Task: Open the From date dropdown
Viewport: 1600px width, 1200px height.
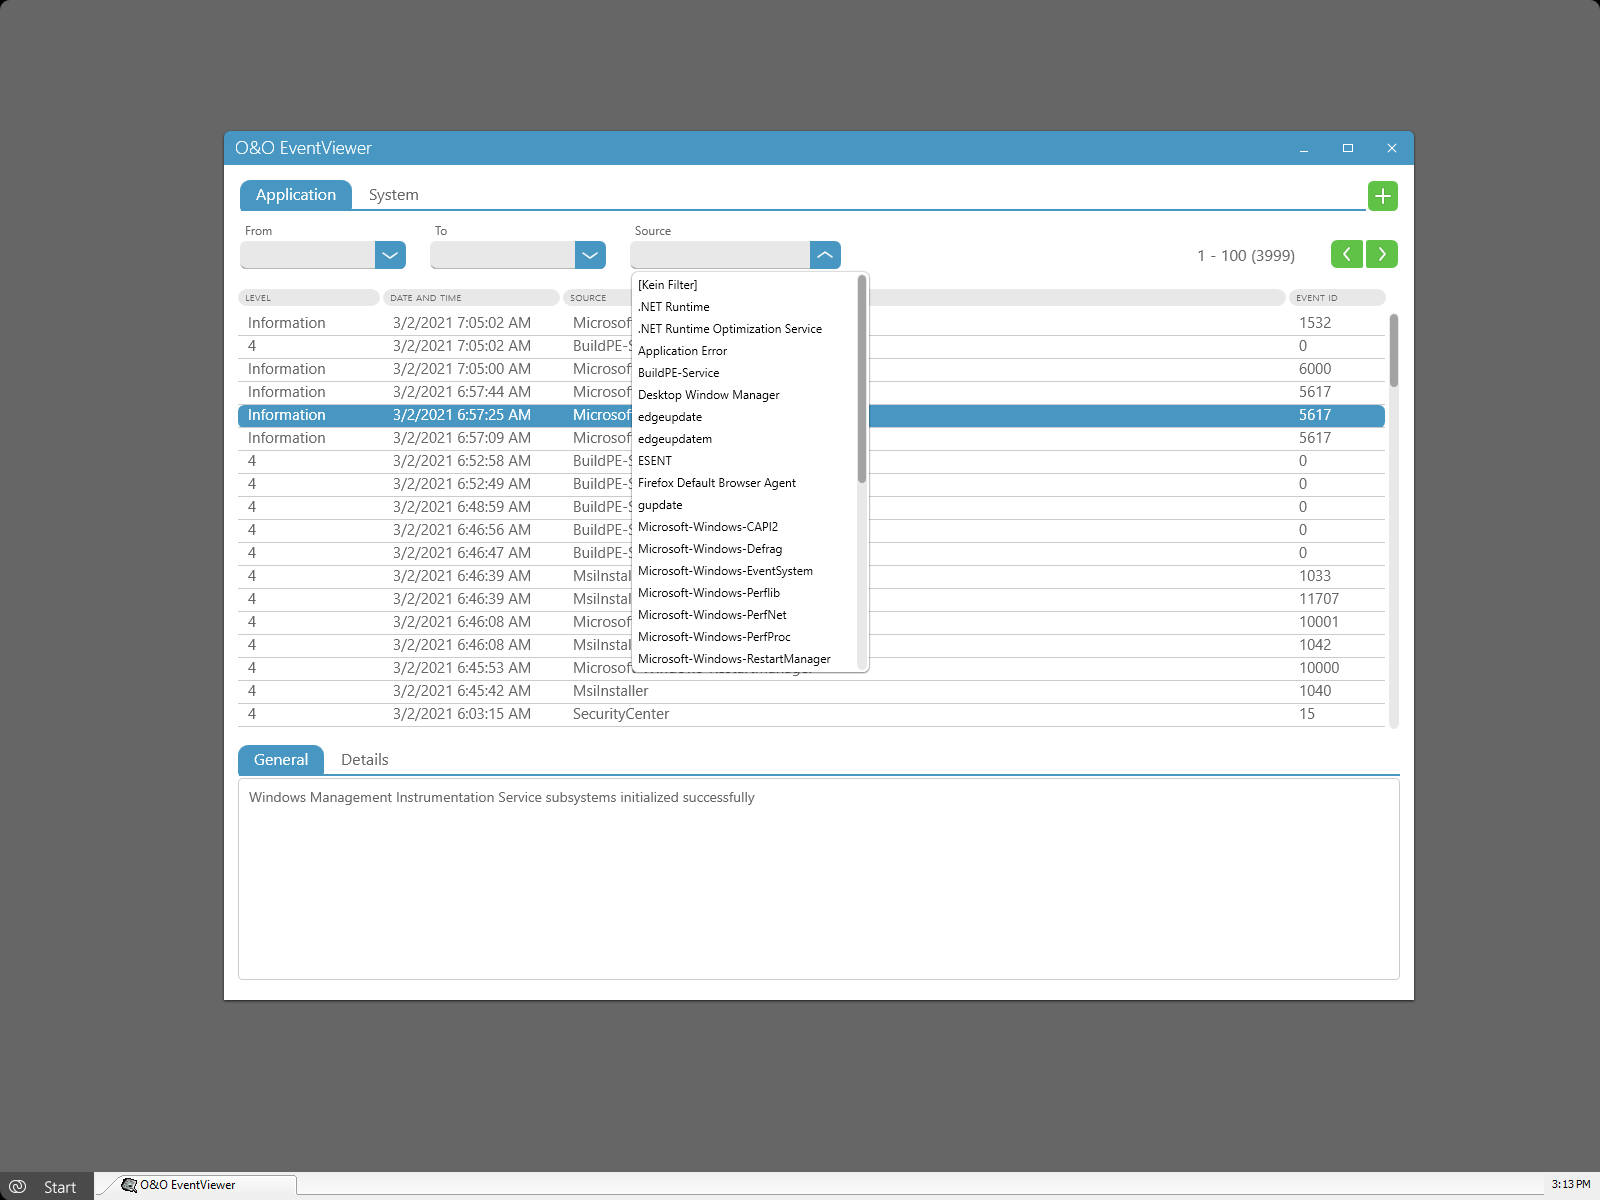Action: (x=390, y=255)
